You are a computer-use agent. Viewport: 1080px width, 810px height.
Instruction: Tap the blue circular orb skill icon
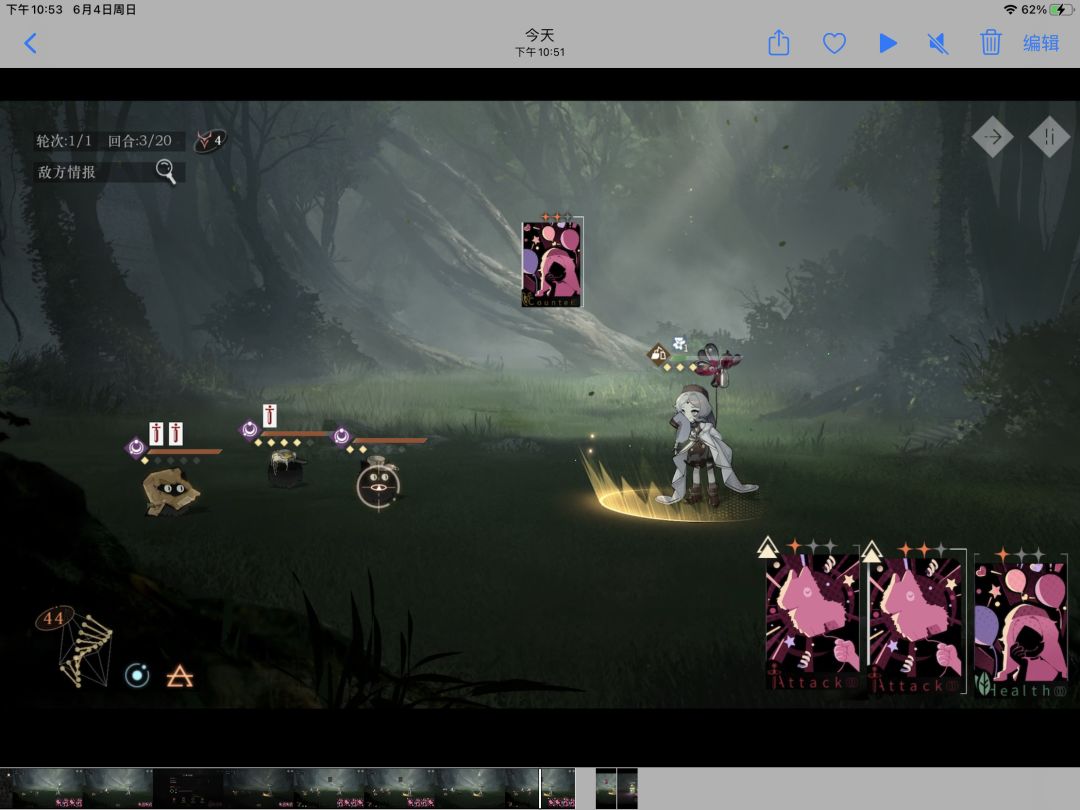point(137,675)
